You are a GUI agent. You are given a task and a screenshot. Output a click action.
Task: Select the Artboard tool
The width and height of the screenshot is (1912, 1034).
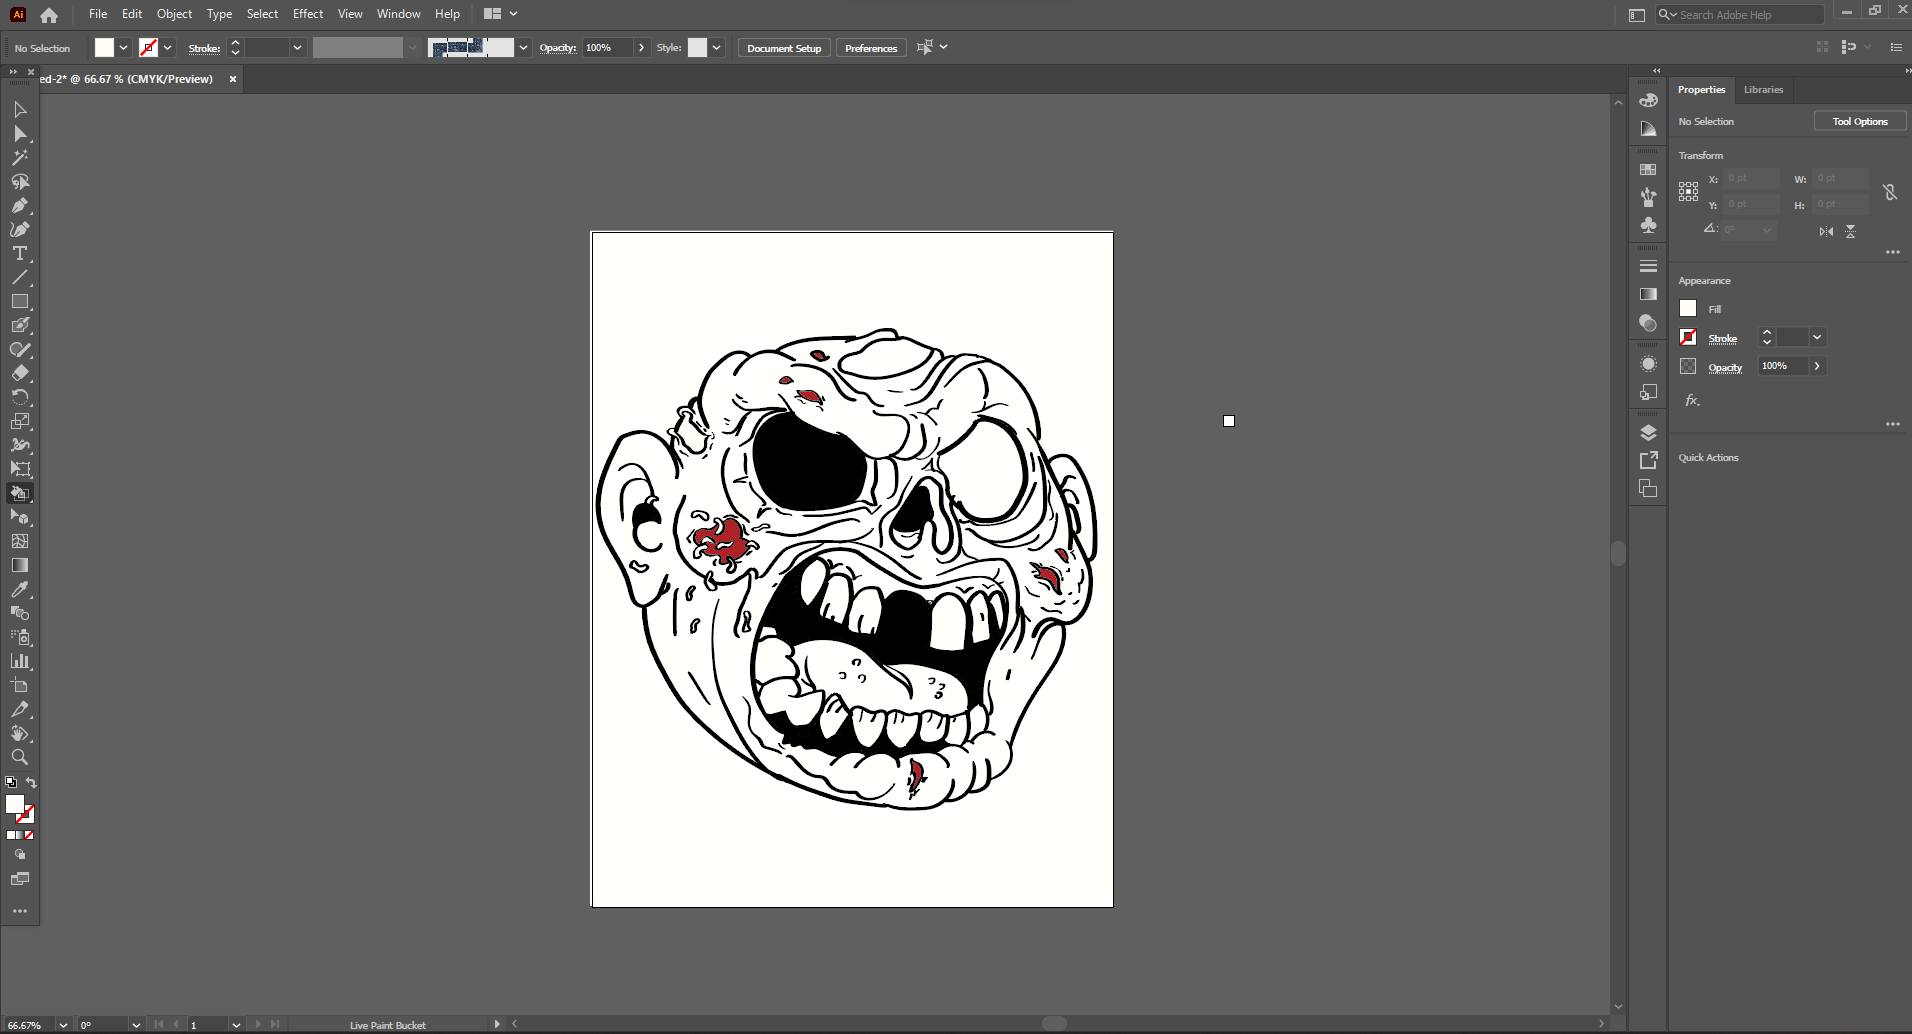pyautogui.click(x=19, y=685)
